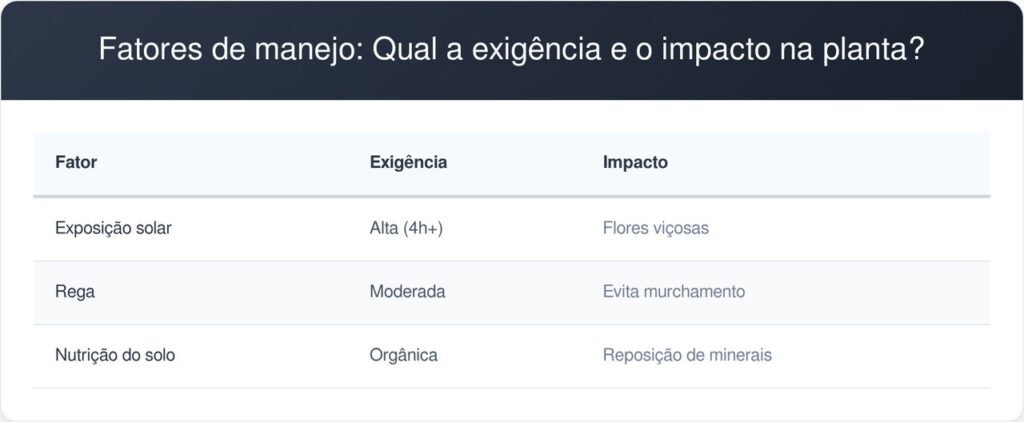
Task: Click the 'Reposição de minerais' cell
Action: [687, 355]
